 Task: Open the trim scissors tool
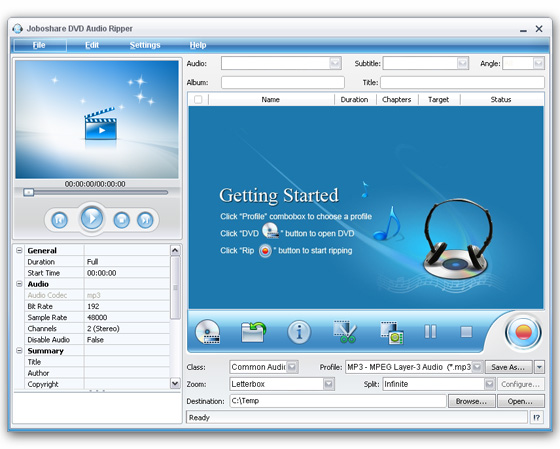(x=344, y=332)
